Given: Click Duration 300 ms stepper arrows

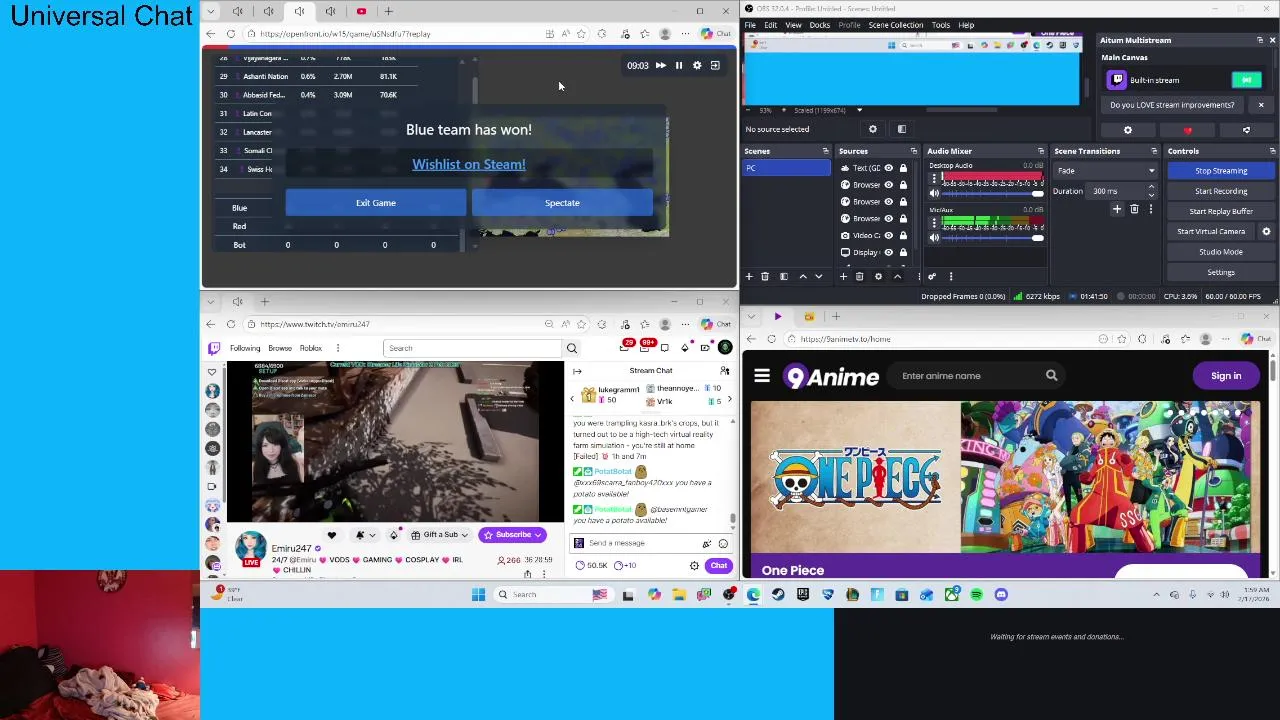Looking at the screenshot, I should 1151,191.
